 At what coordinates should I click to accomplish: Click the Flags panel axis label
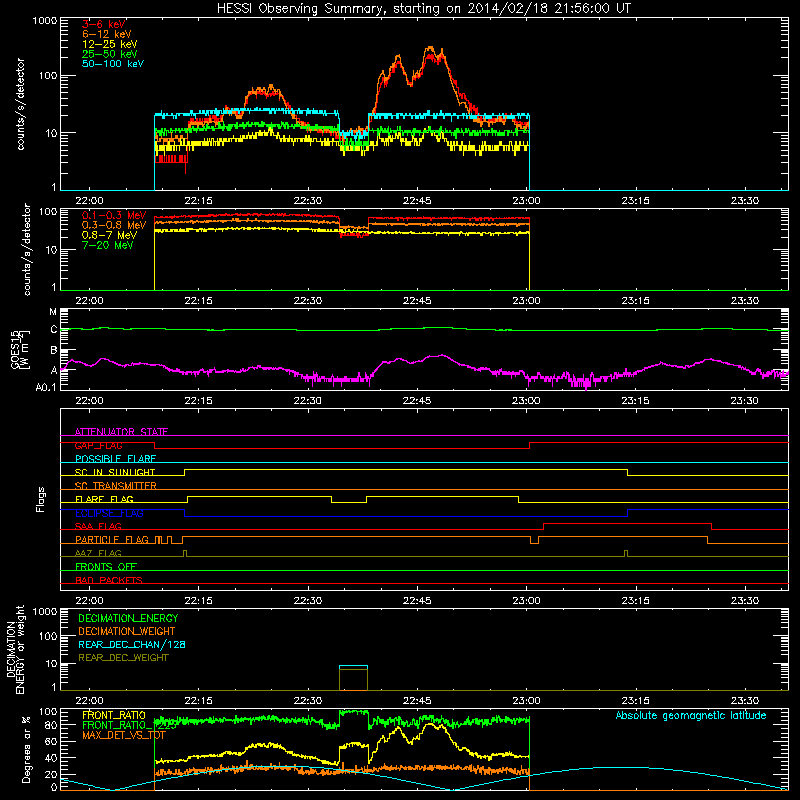pyautogui.click(x=41, y=499)
